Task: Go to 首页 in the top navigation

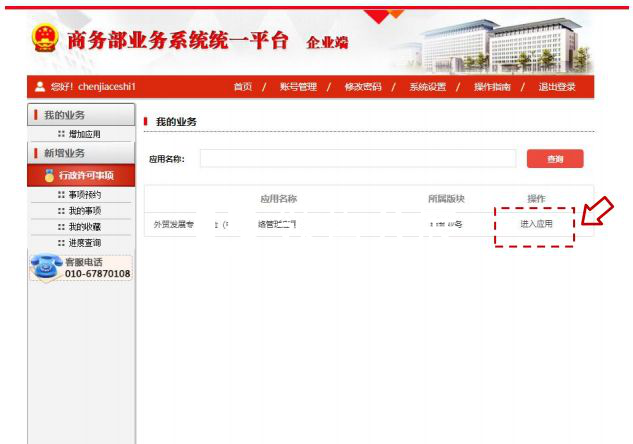Action: (x=242, y=87)
